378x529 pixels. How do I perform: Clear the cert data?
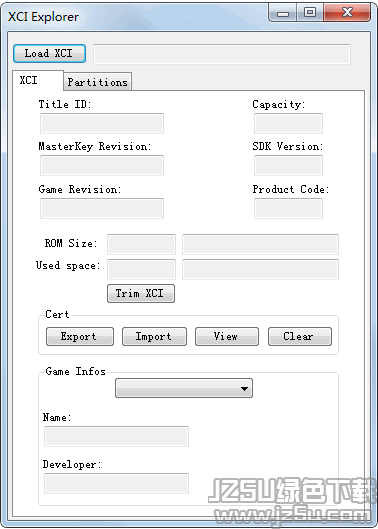coord(300,336)
